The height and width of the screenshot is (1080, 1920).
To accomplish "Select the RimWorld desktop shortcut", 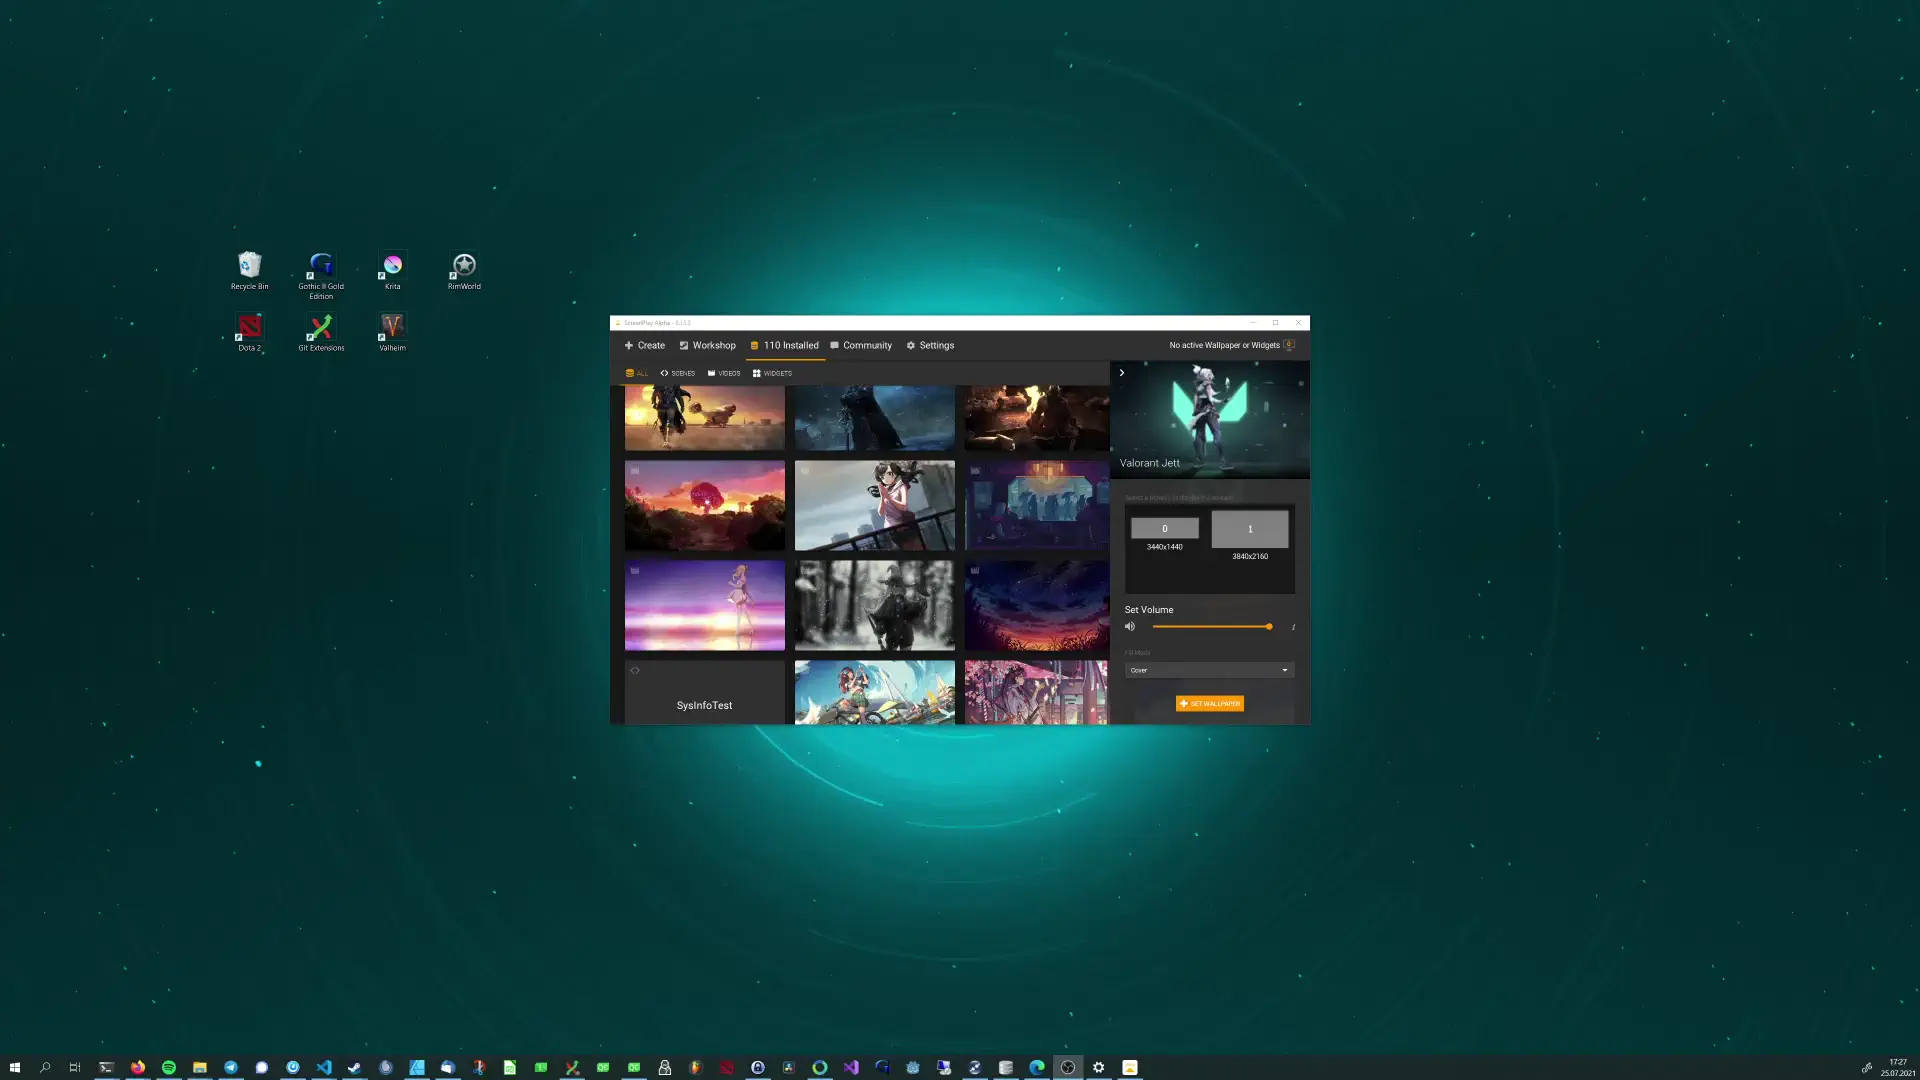I will tap(464, 271).
